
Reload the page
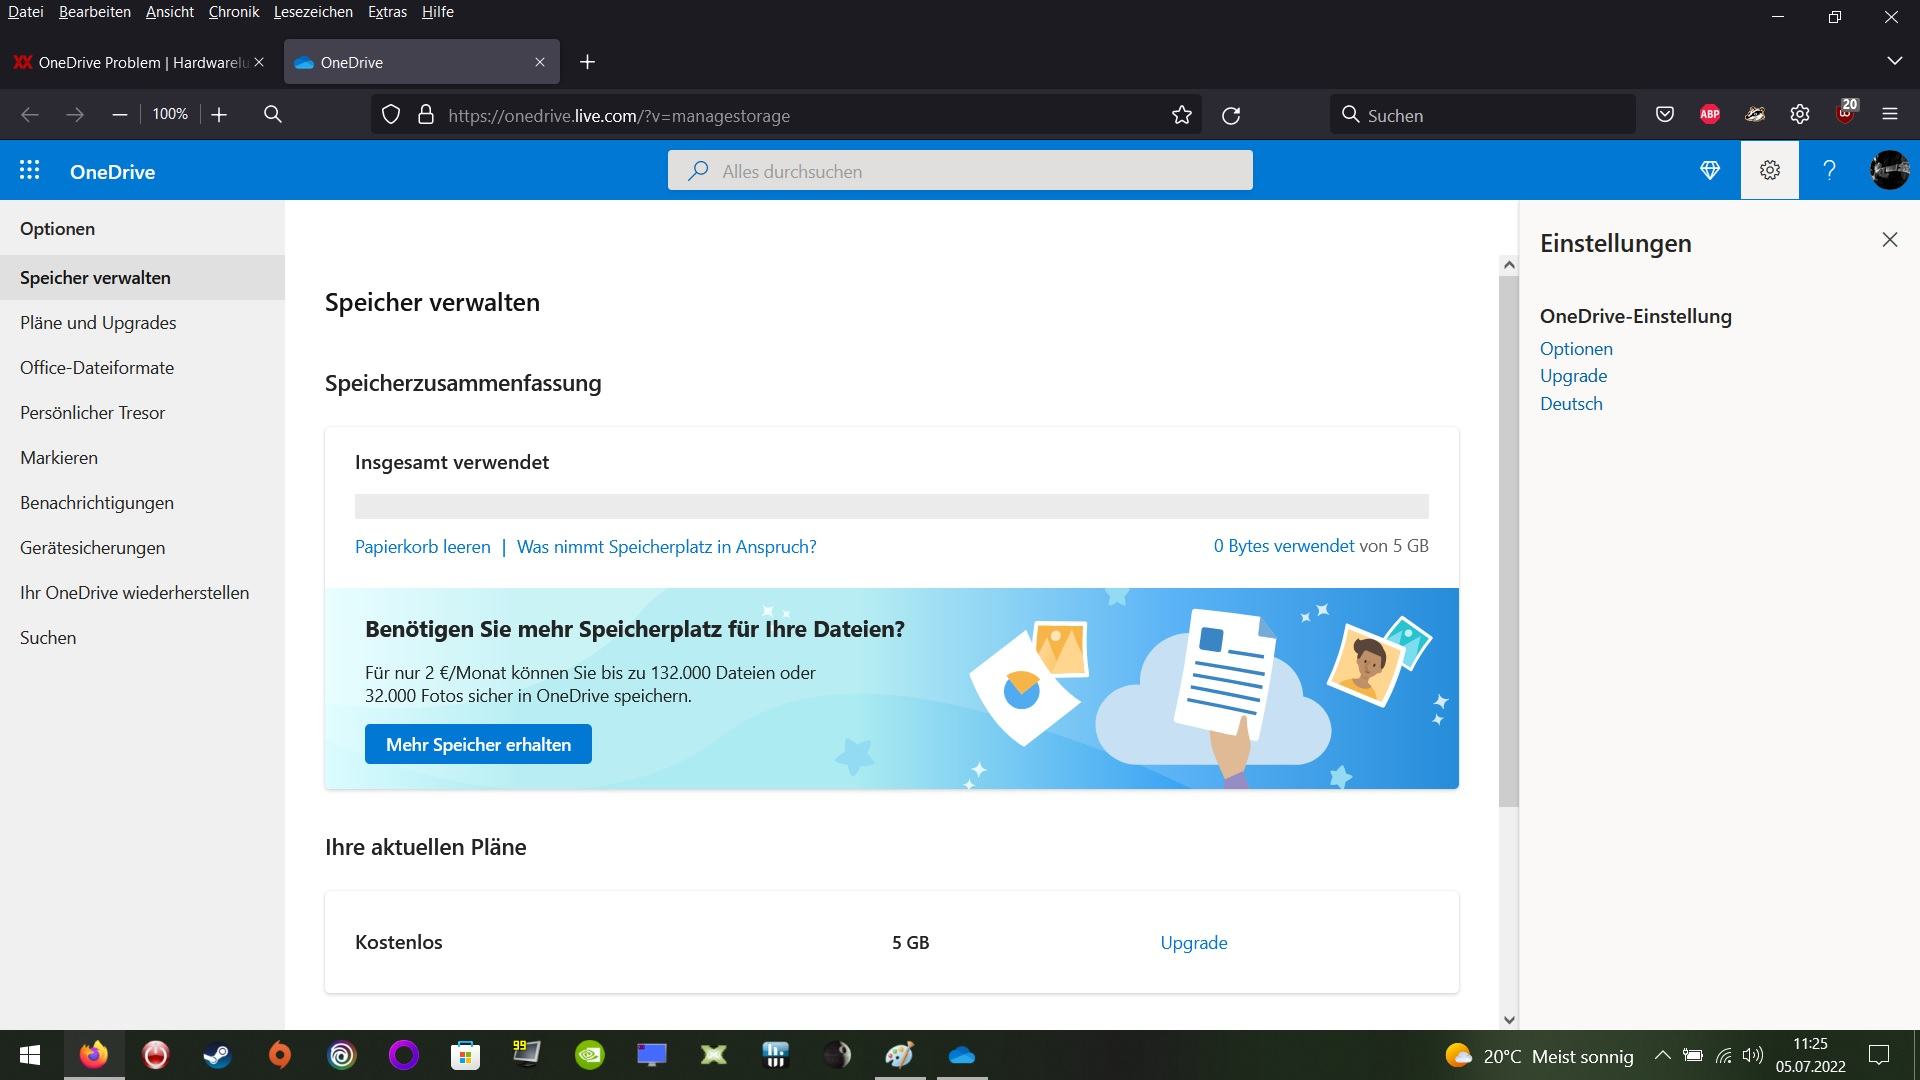(x=1231, y=115)
